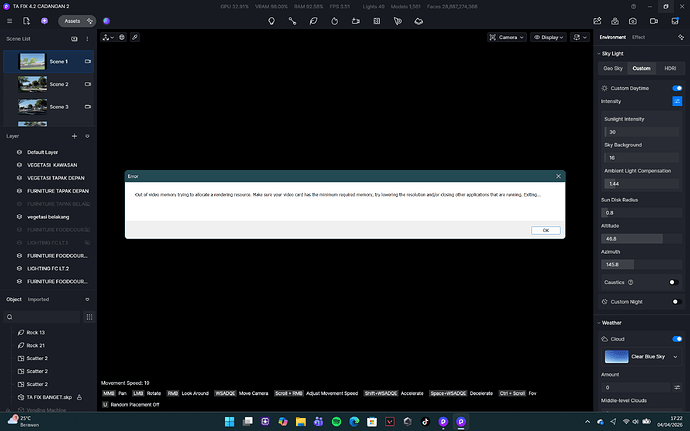Viewport: 690px width, 431px height.
Task: Click the object list columns view icon
Action: 89,317
